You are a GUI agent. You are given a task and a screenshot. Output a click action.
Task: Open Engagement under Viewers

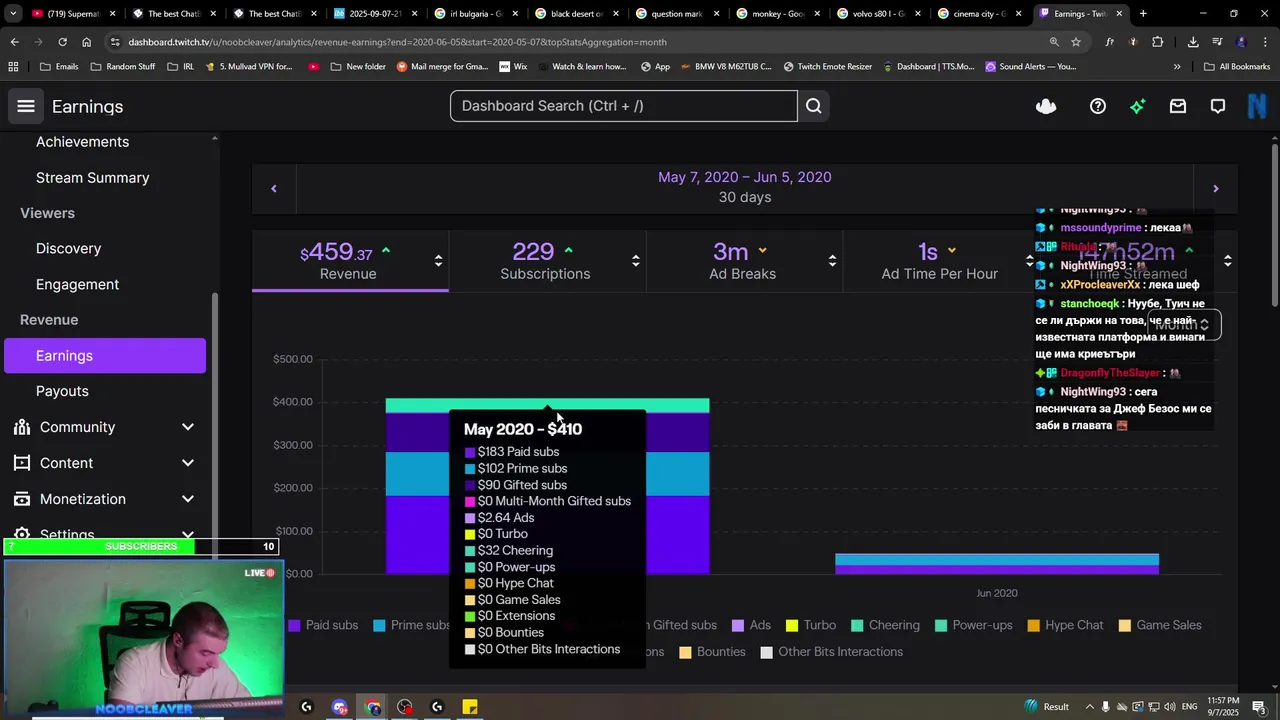(x=77, y=285)
